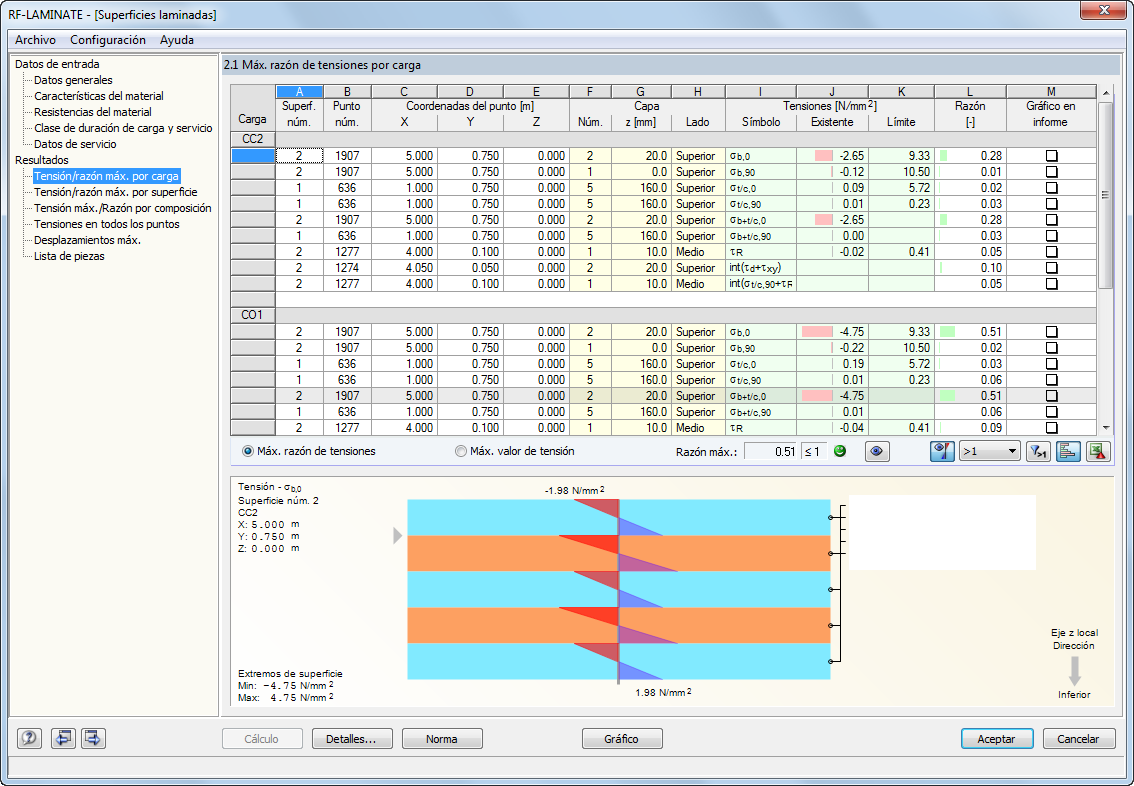1134x786 pixels.
Task: Open the Ayuda menu
Action: tap(176, 40)
